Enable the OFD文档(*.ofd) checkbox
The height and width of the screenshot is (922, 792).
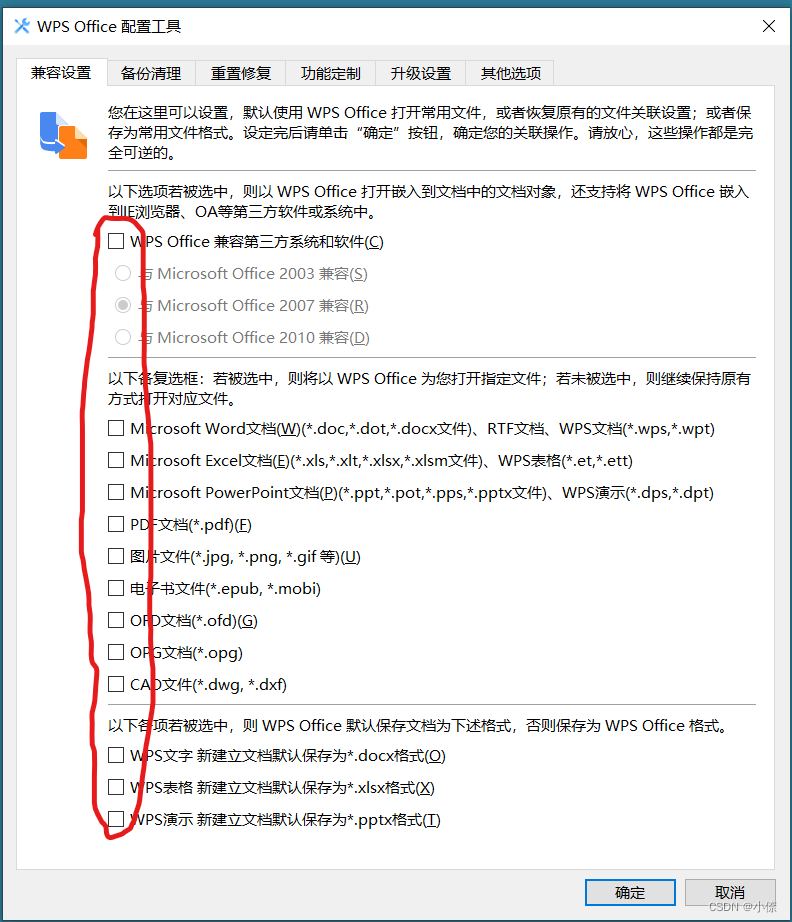click(x=116, y=620)
